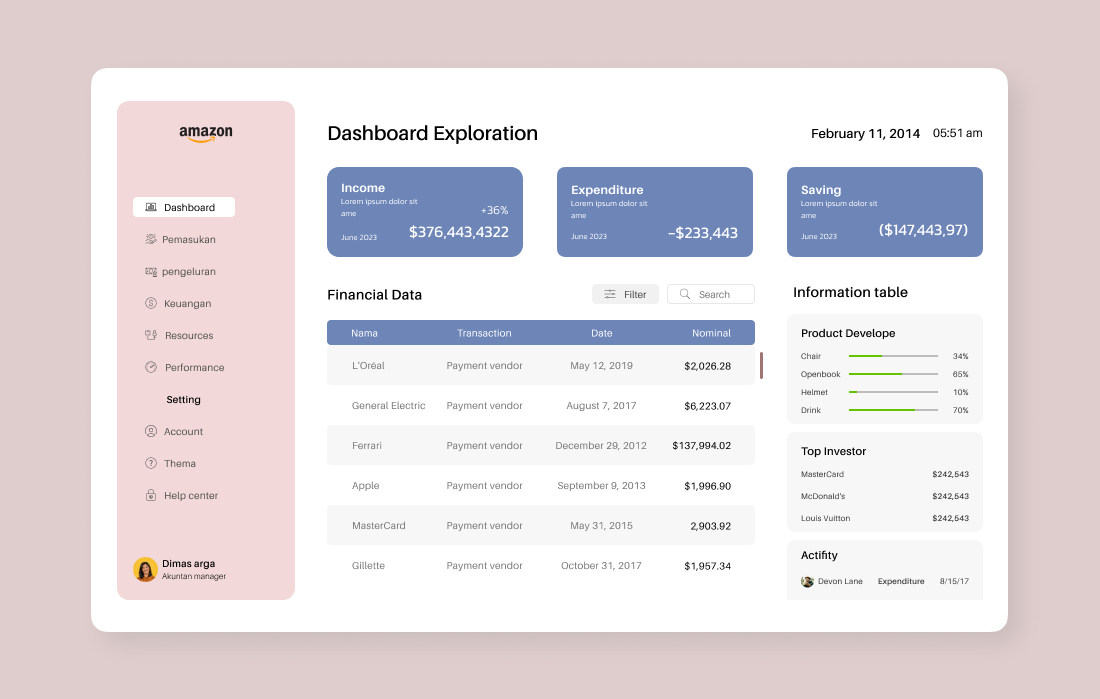Select the Dashboard icon in the sidebar
The image size is (1100, 699).
pyautogui.click(x=151, y=207)
